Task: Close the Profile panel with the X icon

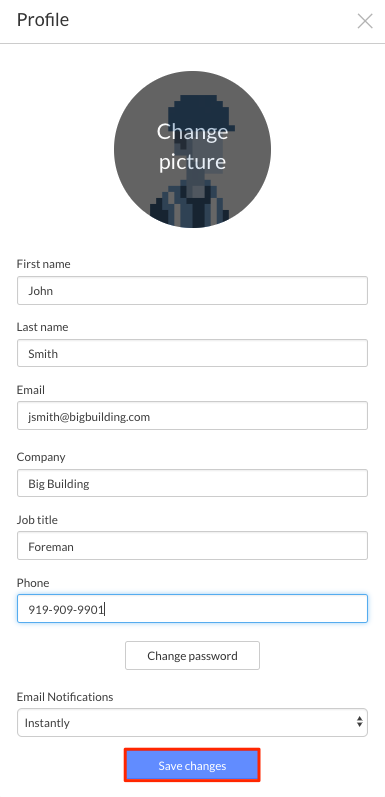Action: click(x=365, y=21)
